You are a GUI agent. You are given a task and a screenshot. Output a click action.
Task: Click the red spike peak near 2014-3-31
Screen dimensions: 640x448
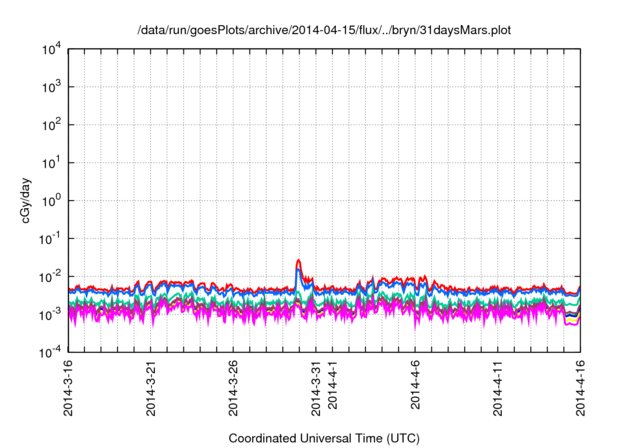298,261
